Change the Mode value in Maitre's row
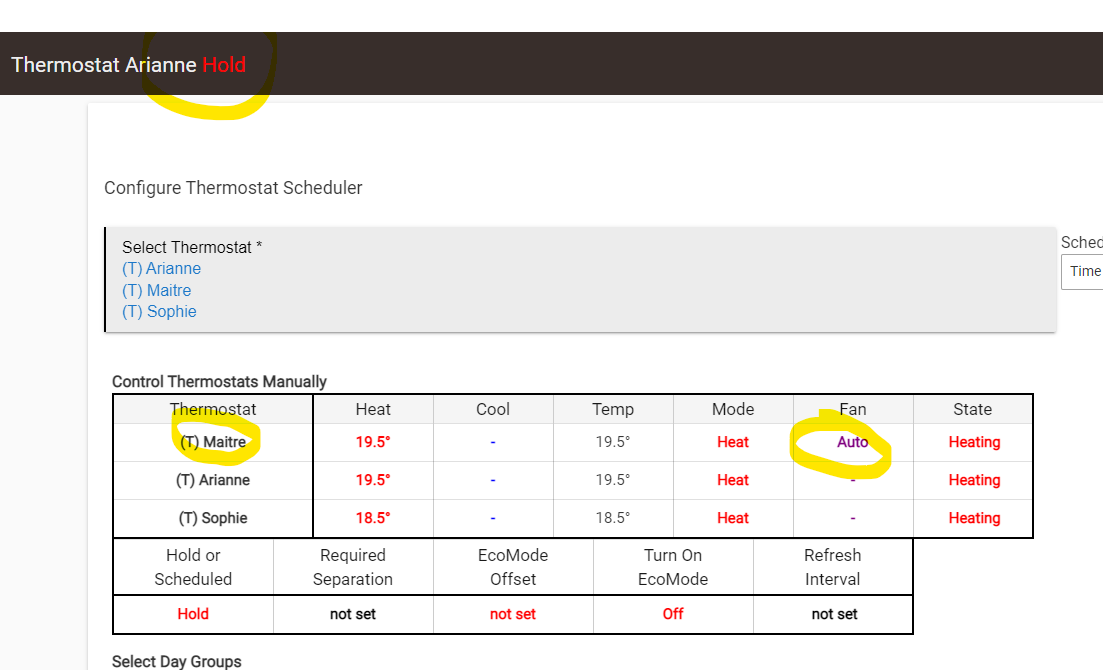 733,443
